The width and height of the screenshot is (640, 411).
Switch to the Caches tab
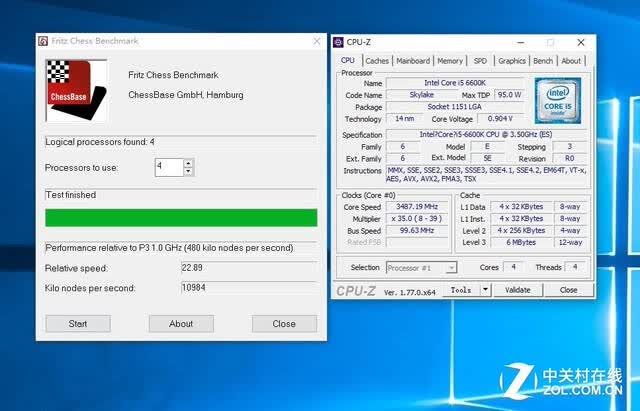point(377,61)
